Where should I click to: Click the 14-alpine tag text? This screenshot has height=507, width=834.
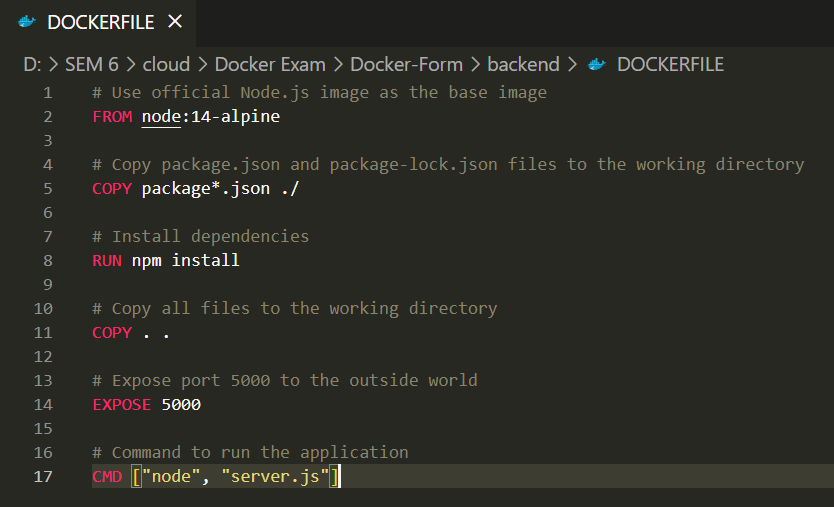(235, 117)
